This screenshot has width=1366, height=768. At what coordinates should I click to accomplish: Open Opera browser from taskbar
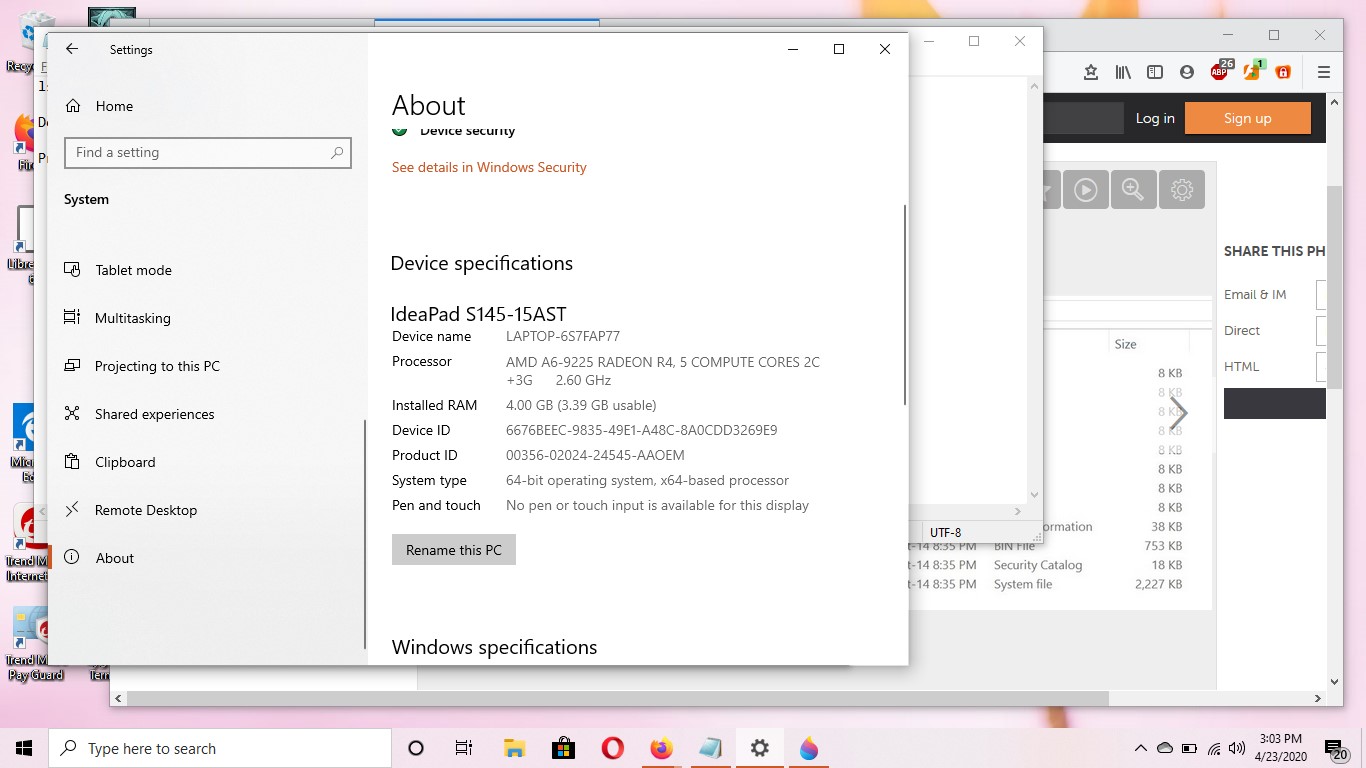click(x=612, y=748)
